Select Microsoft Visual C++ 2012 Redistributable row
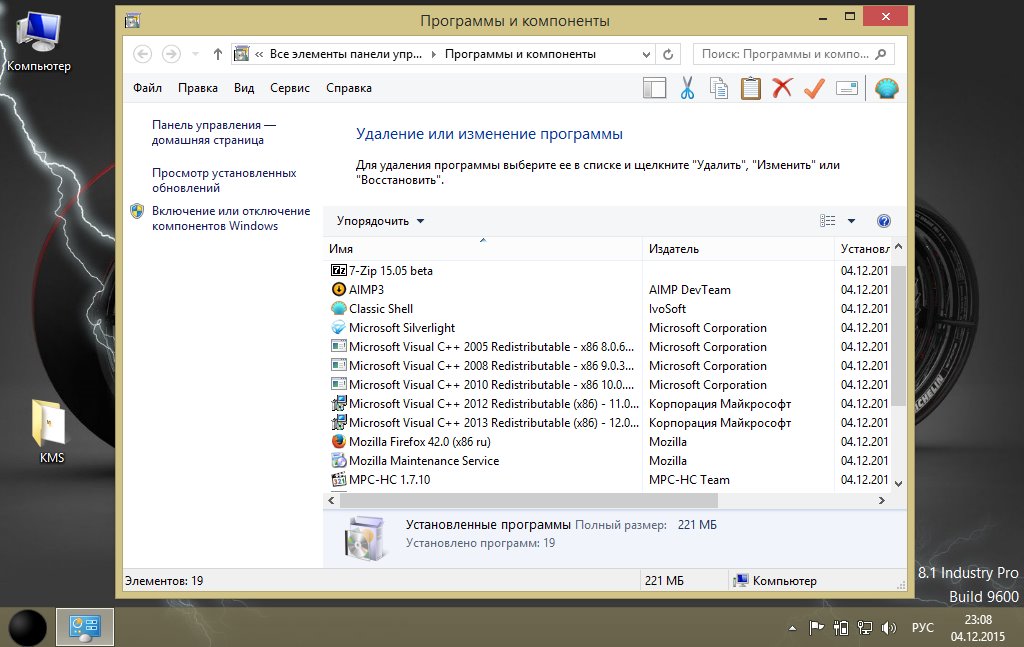Screen dimensions: 1024x647 click(609, 403)
